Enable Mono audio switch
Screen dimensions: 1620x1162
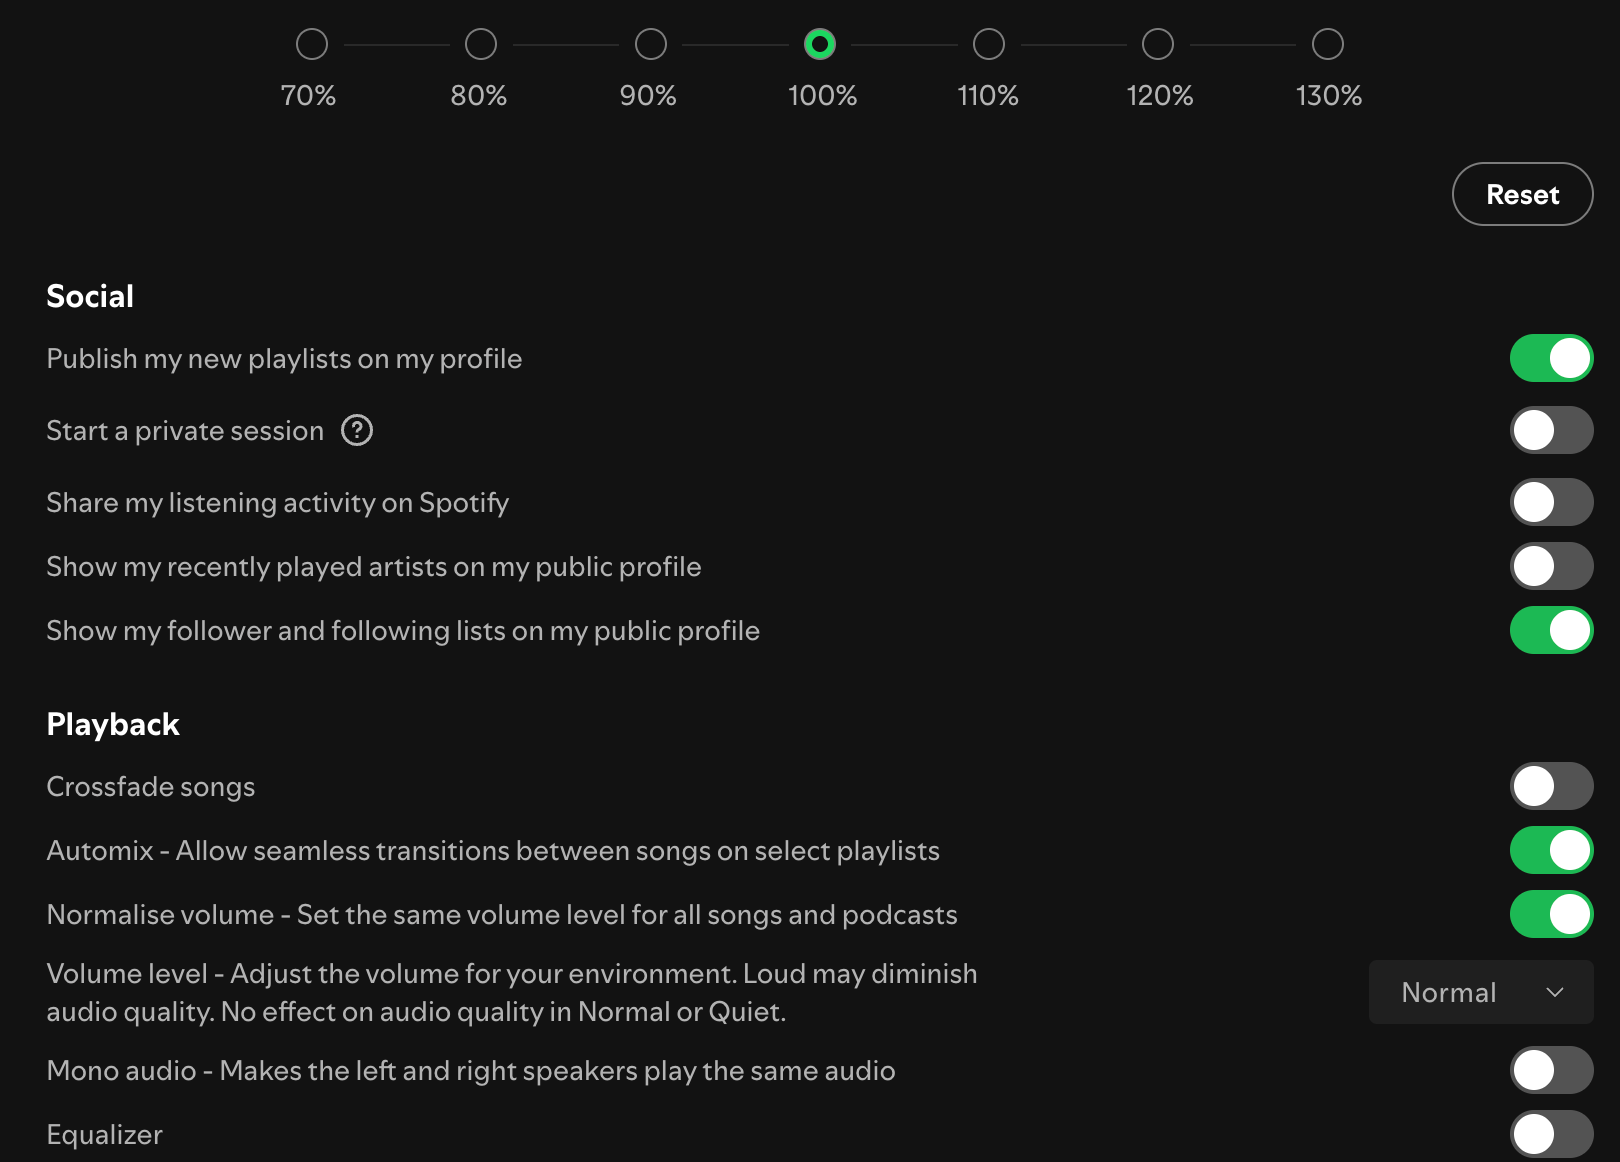(1551, 1070)
